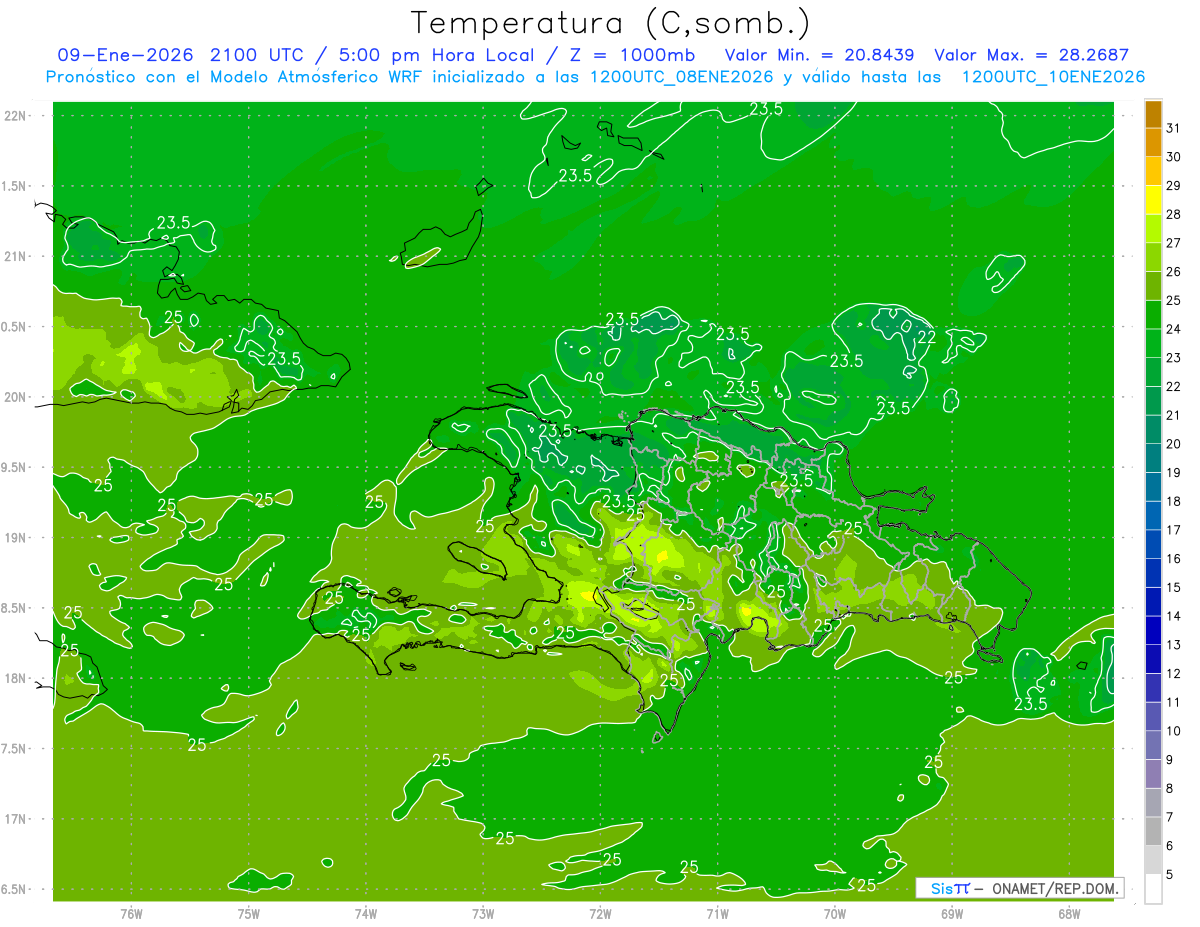Viewport: 1200px width, 927px height.
Task: Click the '6.5N' latitude axis label
Action: tap(15, 889)
